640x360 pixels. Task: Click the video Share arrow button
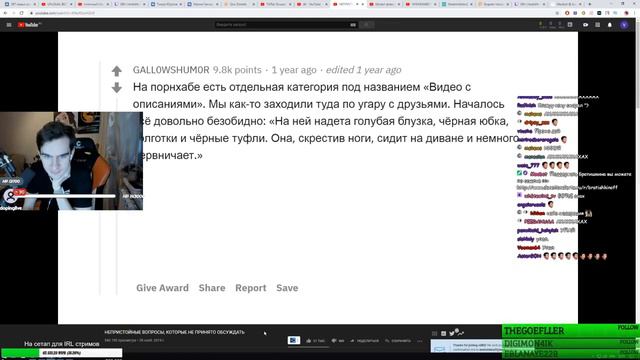pyautogui.click(x=364, y=341)
